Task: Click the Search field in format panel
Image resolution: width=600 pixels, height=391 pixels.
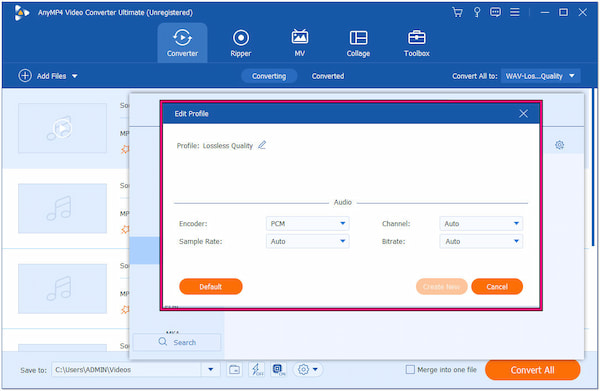Action: tap(177, 342)
